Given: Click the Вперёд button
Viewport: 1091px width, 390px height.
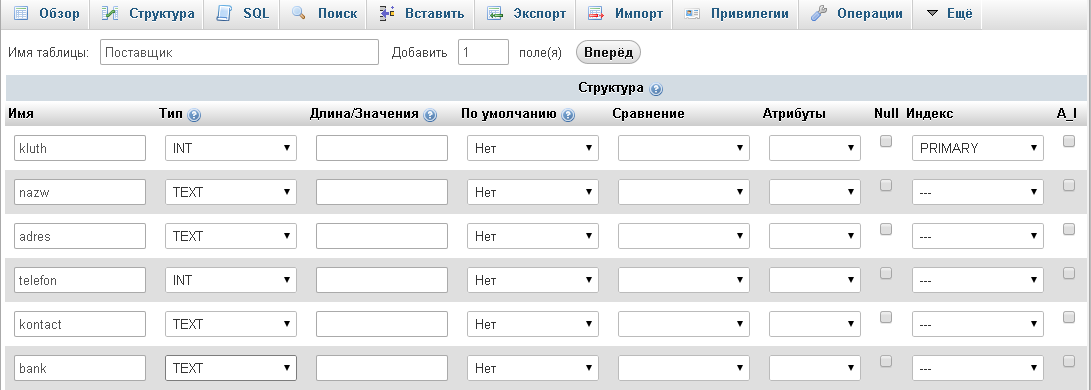Looking at the screenshot, I should (x=608, y=52).
